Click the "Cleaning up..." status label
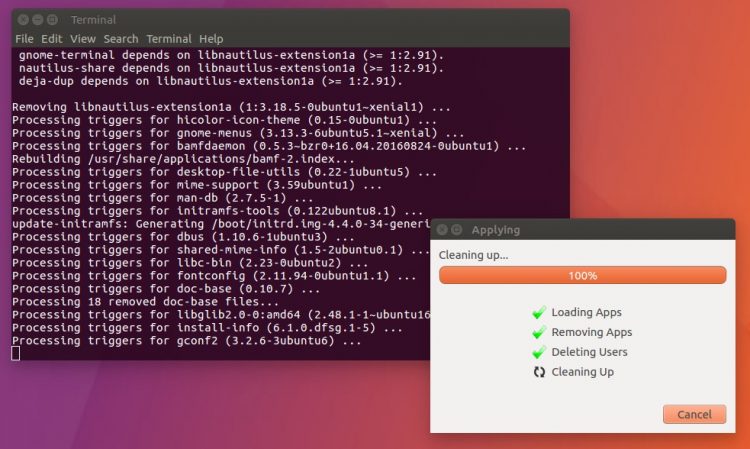Screen dimensions: 750x449 [x=474, y=255]
